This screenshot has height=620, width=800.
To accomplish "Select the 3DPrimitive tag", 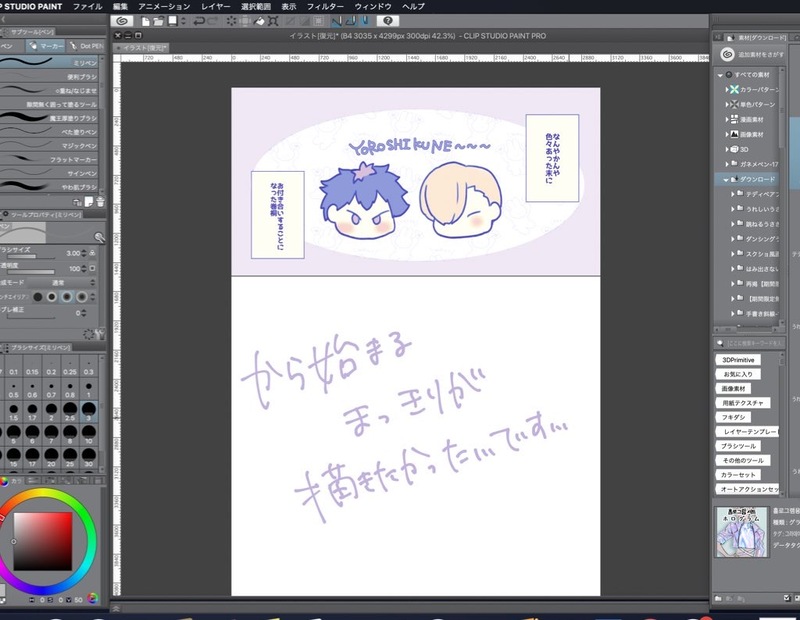I will (x=738, y=360).
